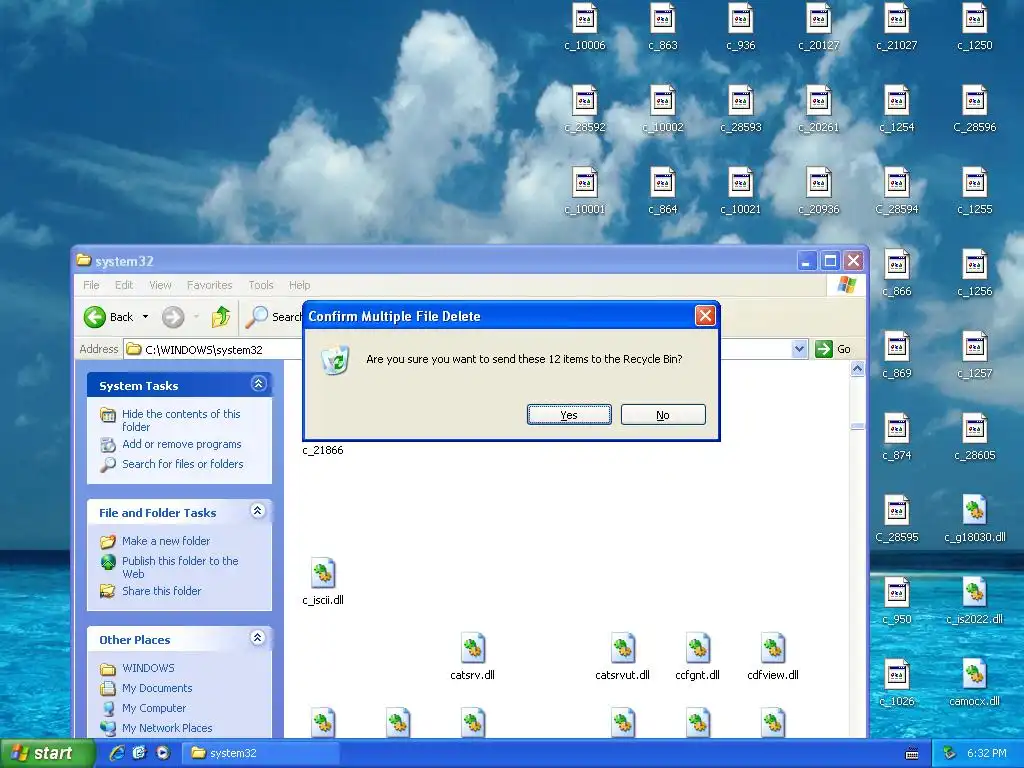Click Share this folder link
This screenshot has width=1024, height=768.
coord(161,591)
